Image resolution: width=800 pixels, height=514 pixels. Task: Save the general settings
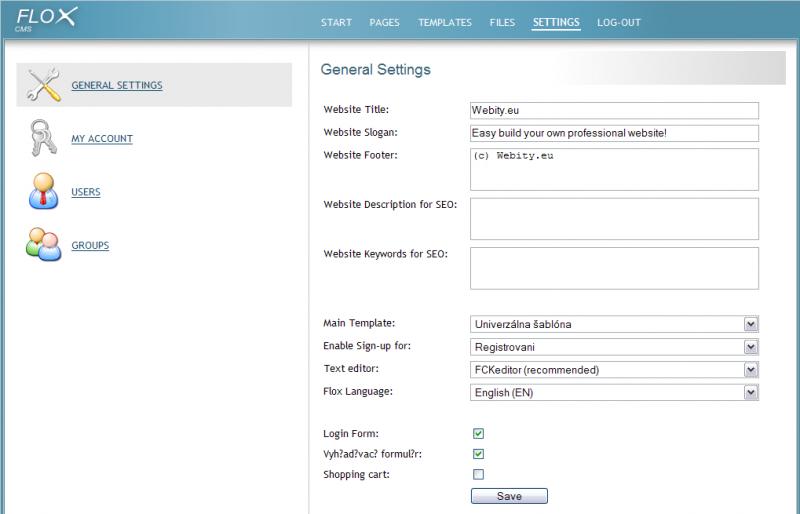click(x=509, y=496)
